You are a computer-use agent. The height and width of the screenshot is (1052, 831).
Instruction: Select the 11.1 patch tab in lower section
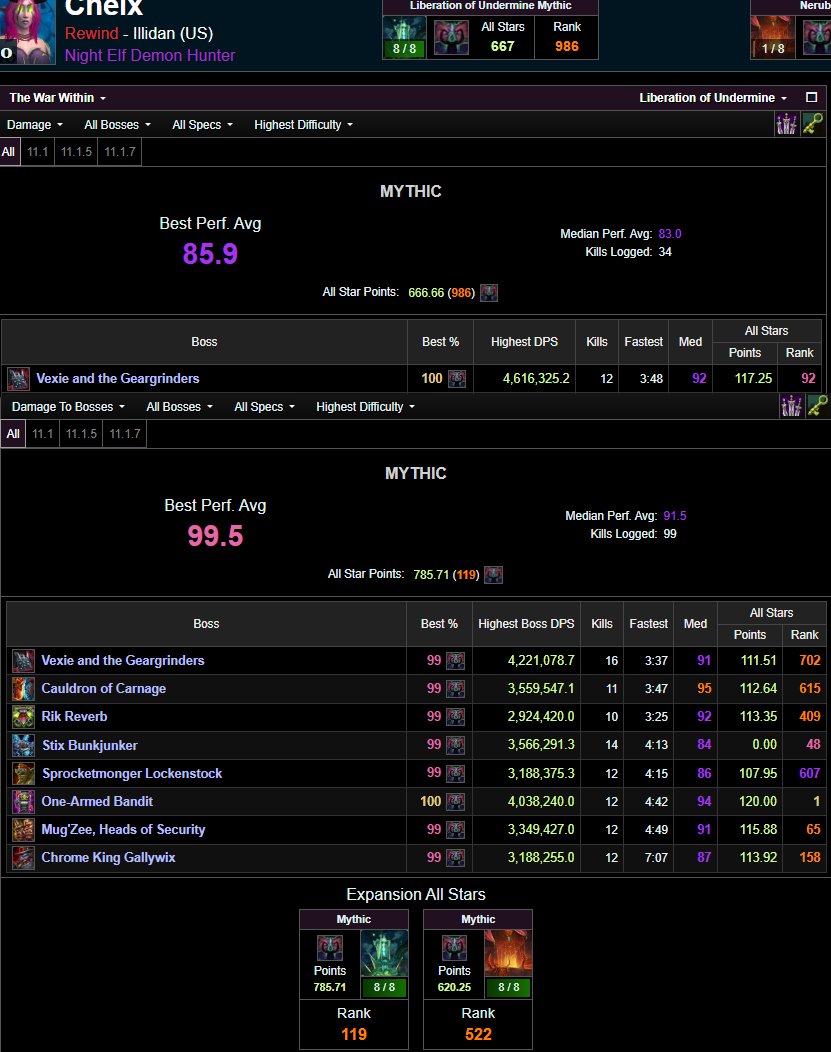42,433
